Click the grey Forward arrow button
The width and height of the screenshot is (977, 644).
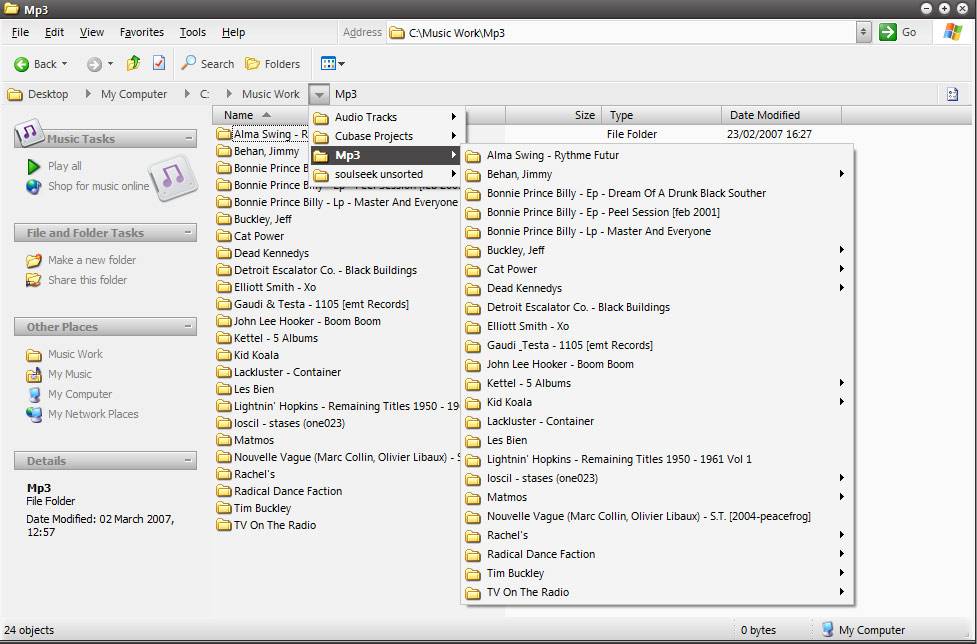pos(94,64)
